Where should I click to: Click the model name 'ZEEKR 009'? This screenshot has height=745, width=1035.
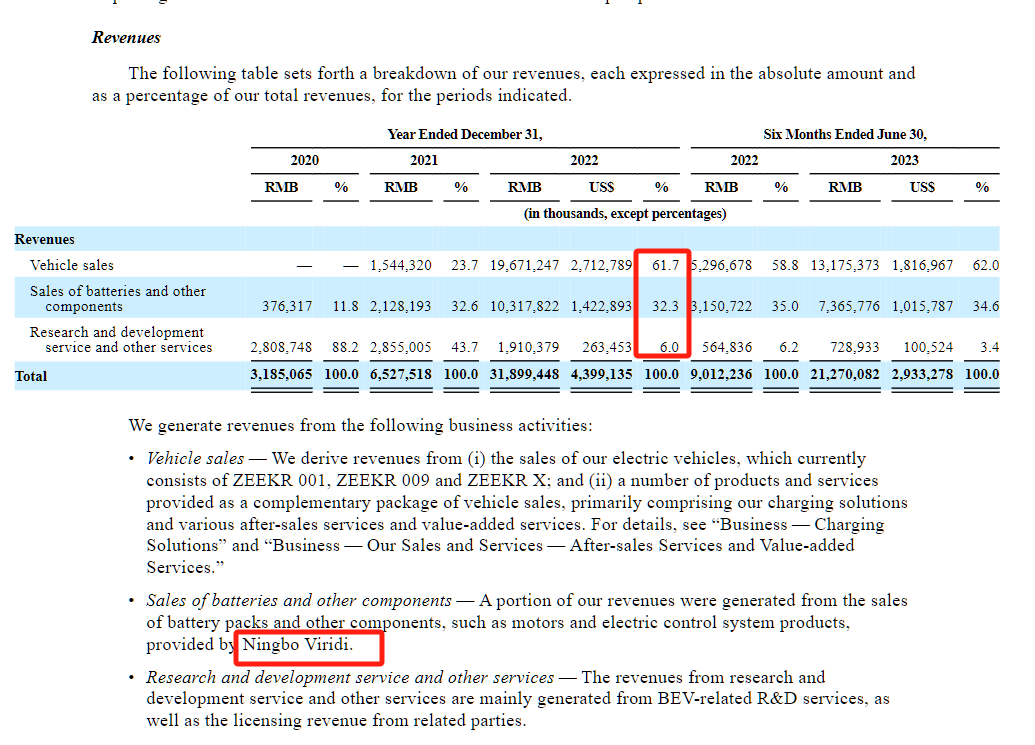[x=383, y=480]
